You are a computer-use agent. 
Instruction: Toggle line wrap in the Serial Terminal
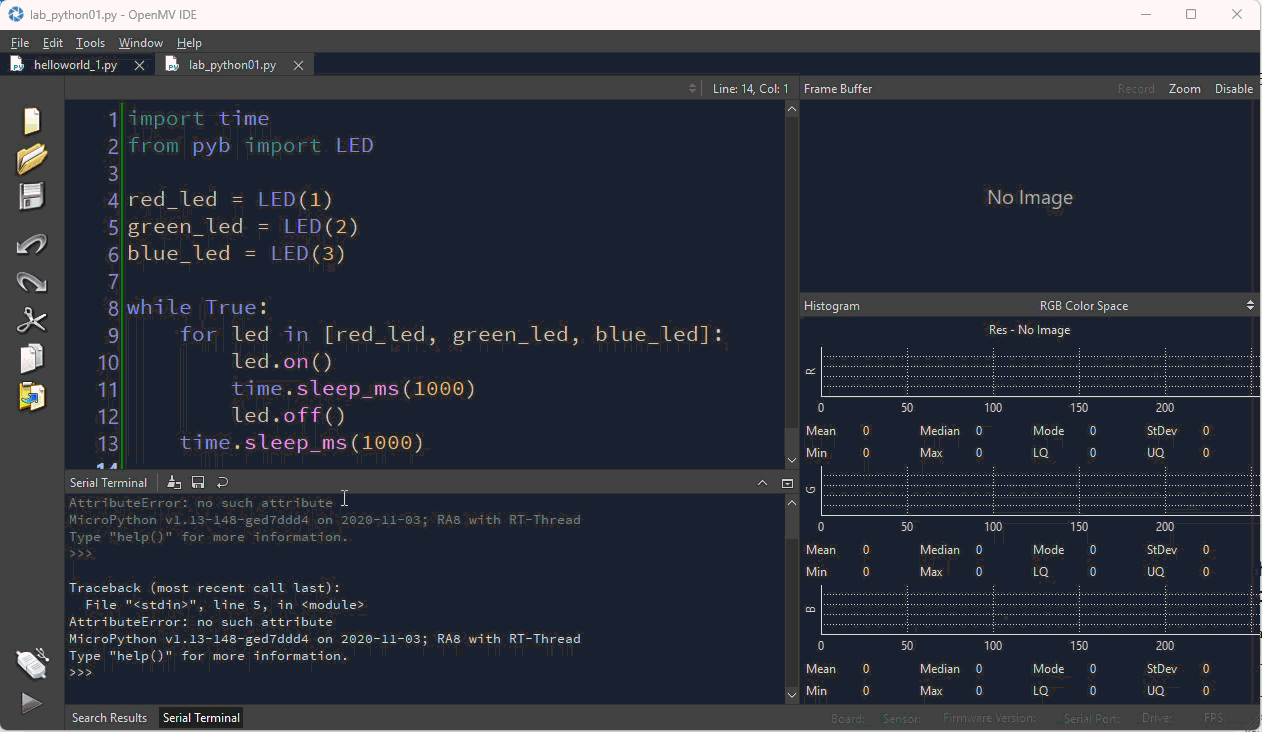tap(222, 483)
